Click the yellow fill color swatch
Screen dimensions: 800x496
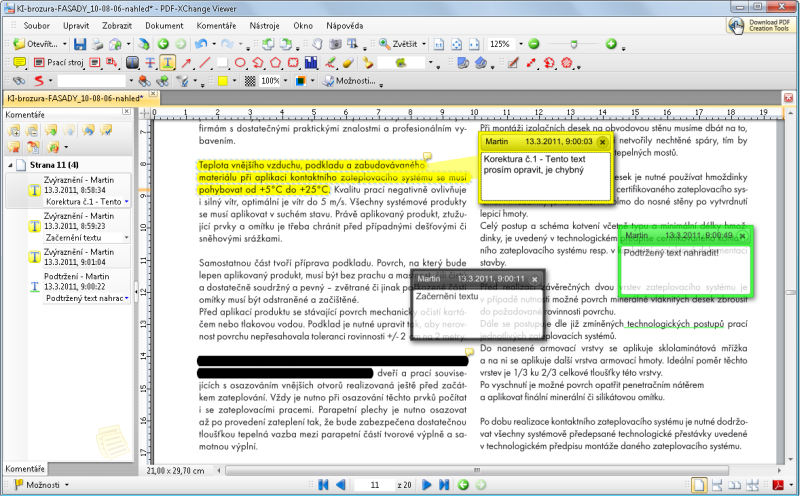coord(223,81)
